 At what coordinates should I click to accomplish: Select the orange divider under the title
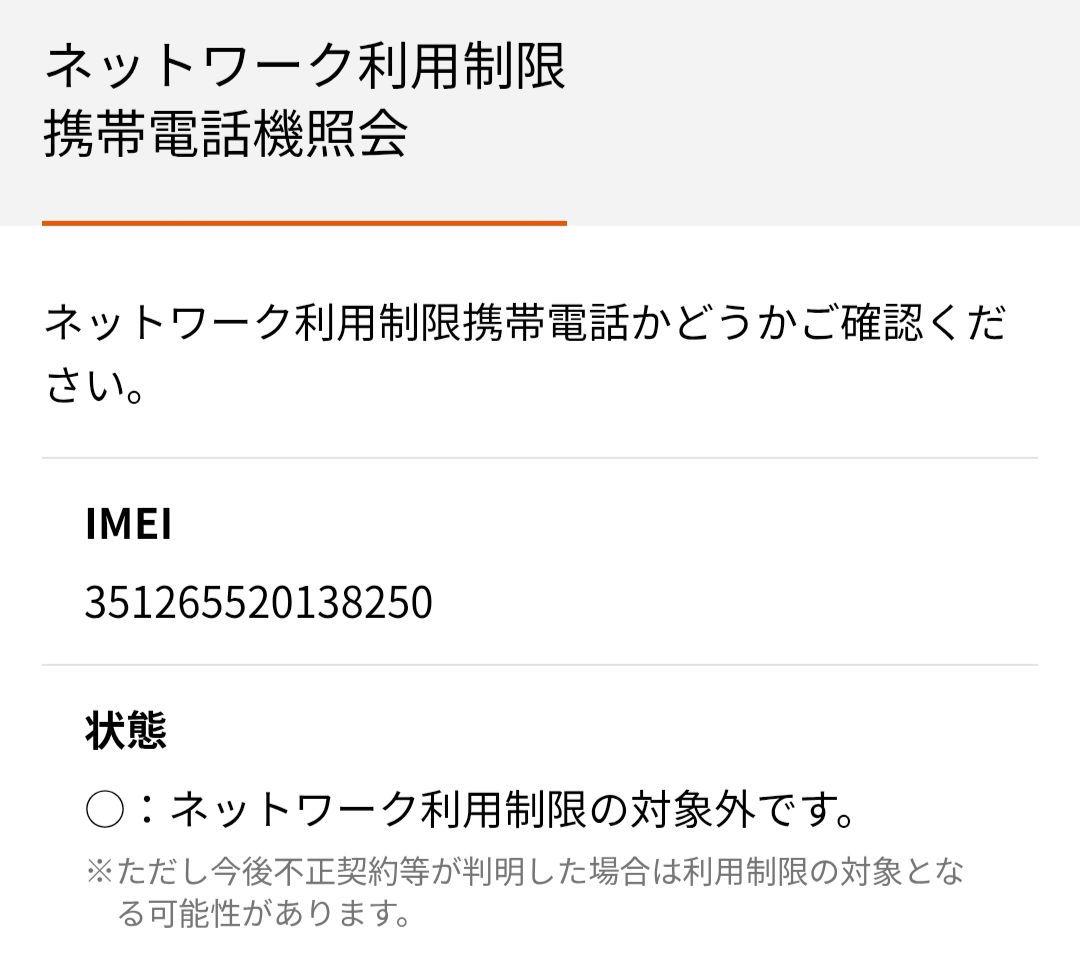tap(305, 225)
